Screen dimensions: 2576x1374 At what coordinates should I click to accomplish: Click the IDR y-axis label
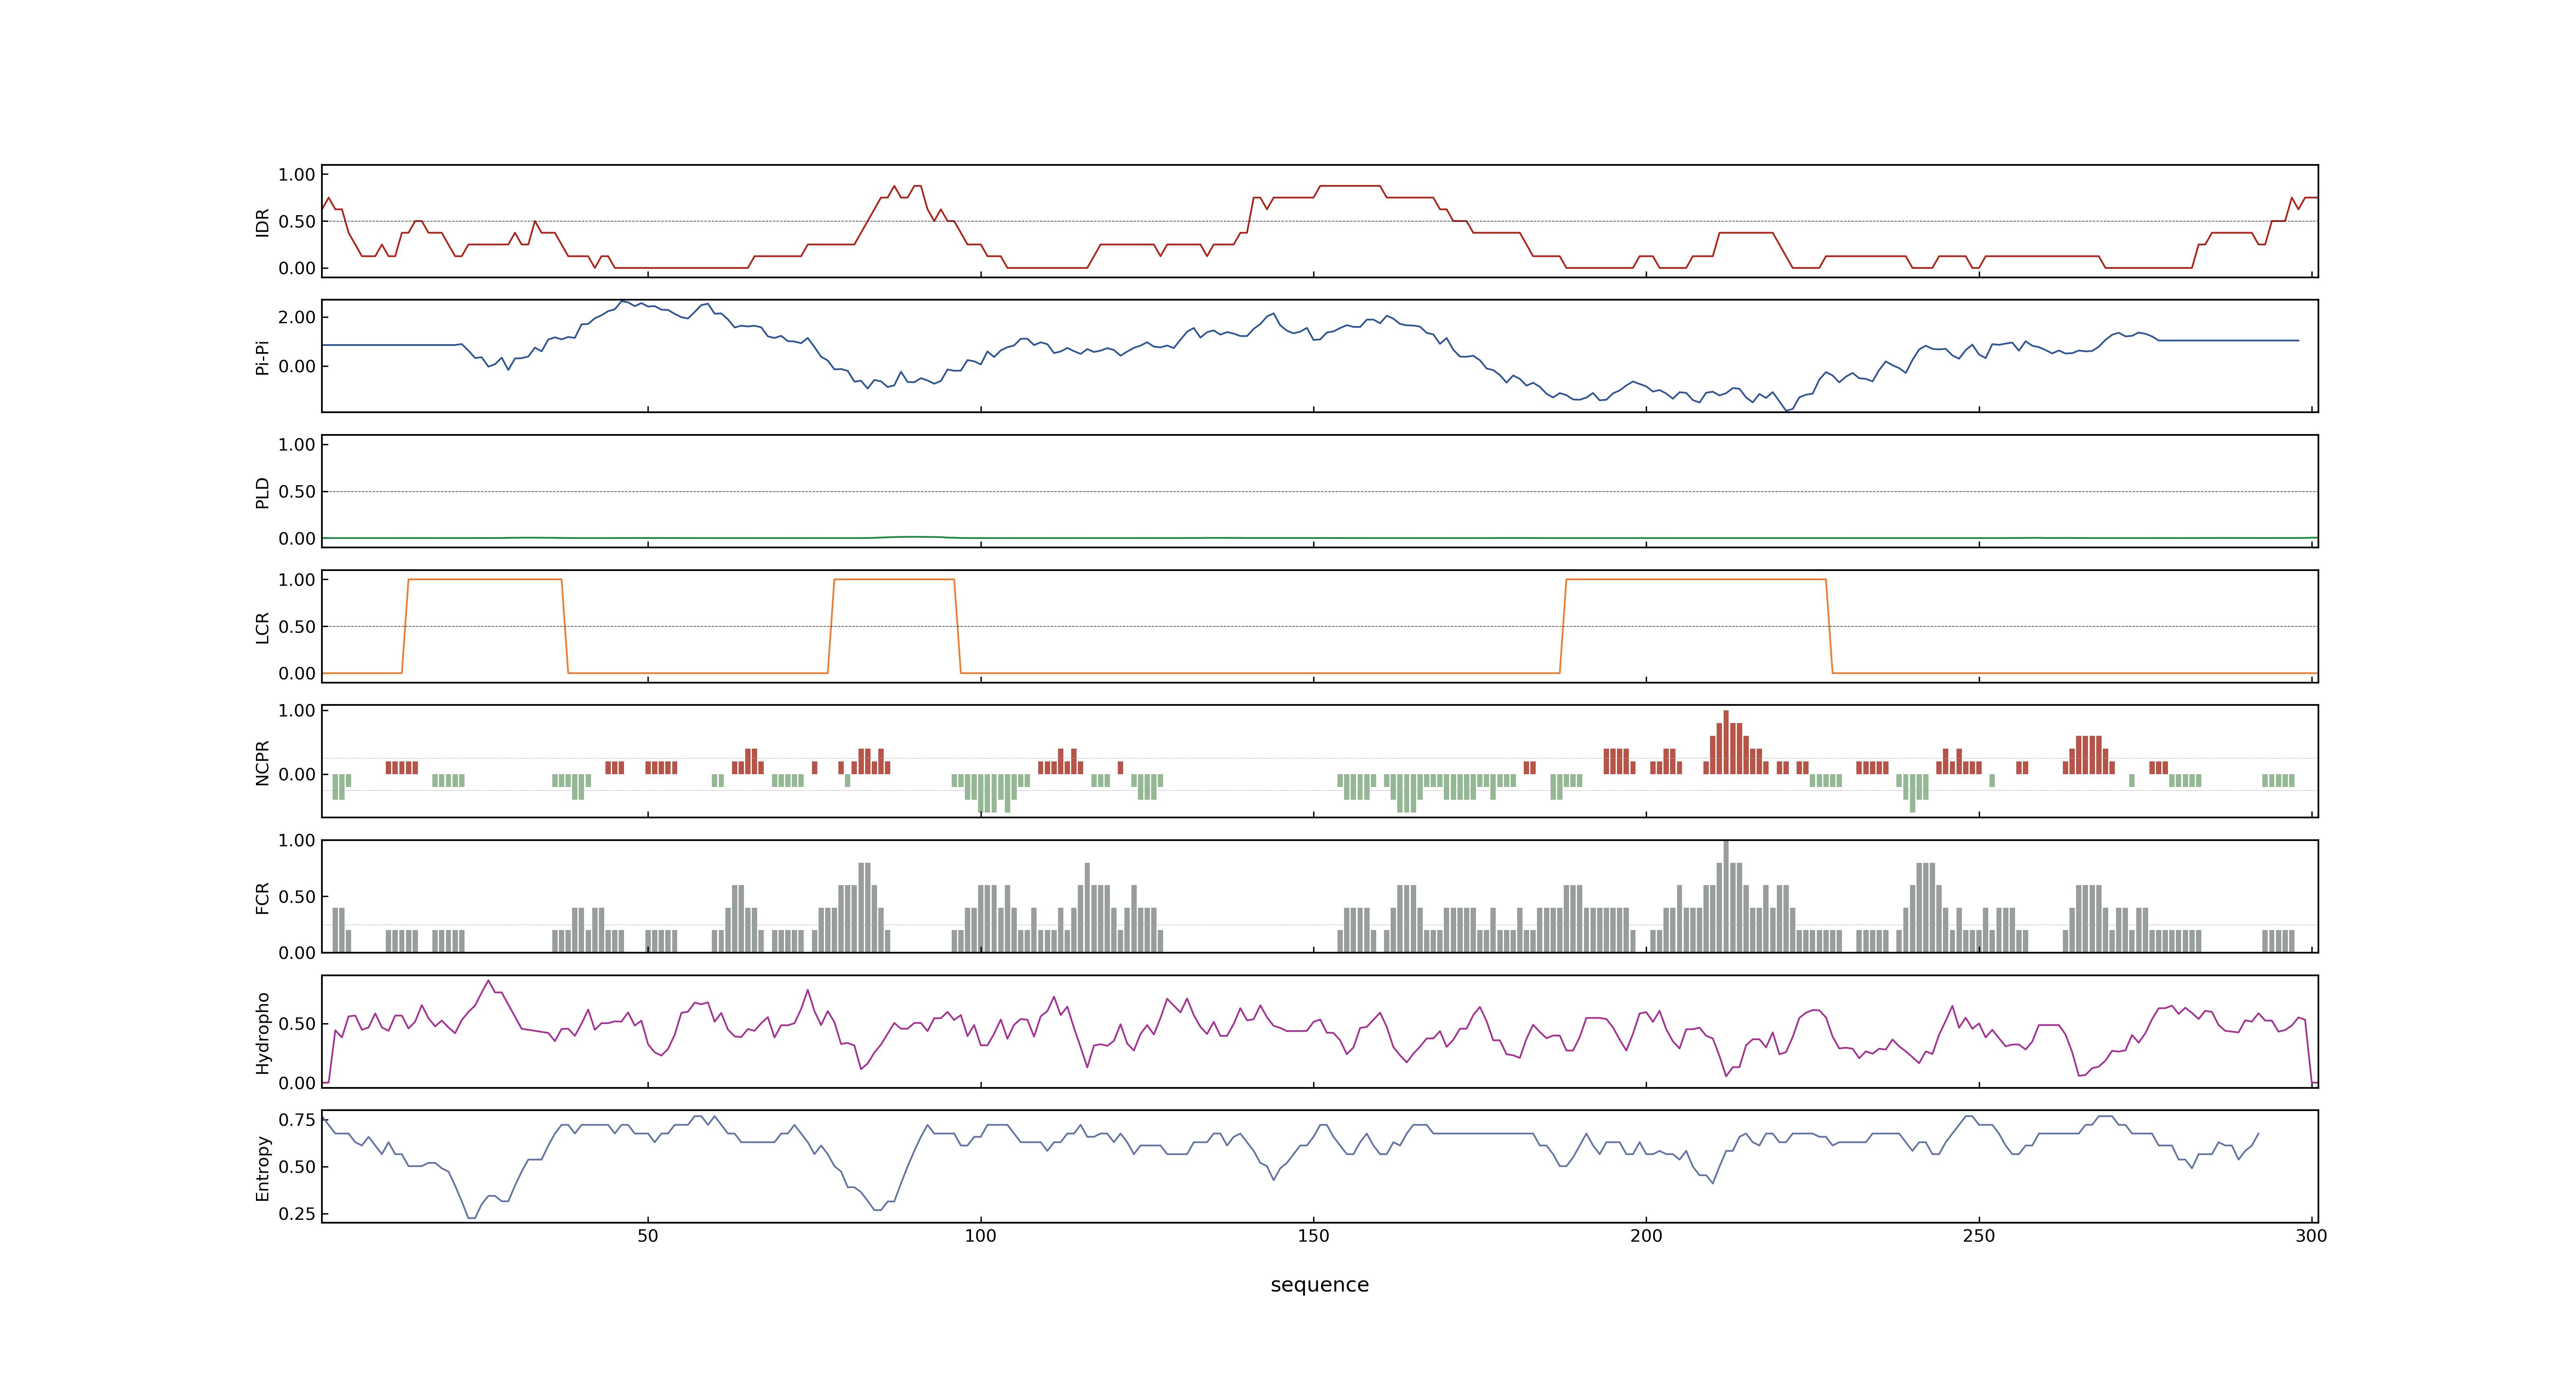(x=262, y=222)
